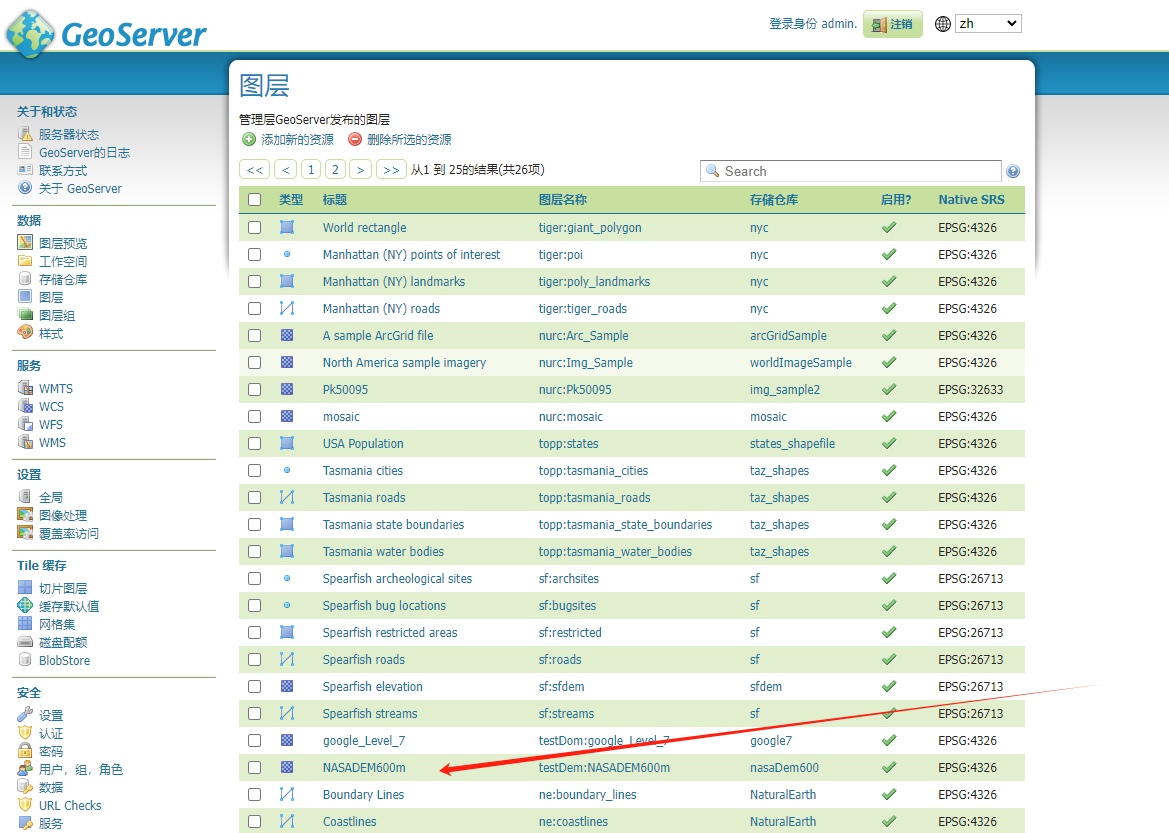
Task: Click the WMTS service icon
Action: (x=25, y=388)
